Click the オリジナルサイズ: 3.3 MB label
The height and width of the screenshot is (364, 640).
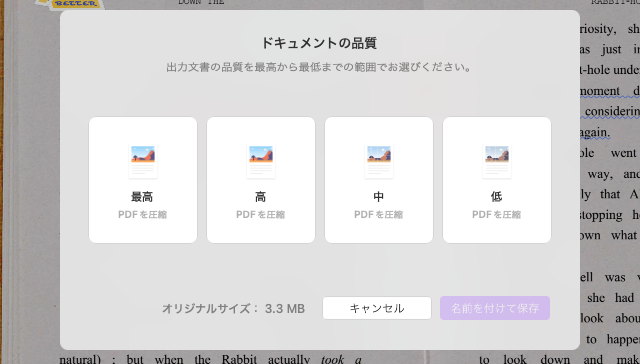tap(233, 309)
